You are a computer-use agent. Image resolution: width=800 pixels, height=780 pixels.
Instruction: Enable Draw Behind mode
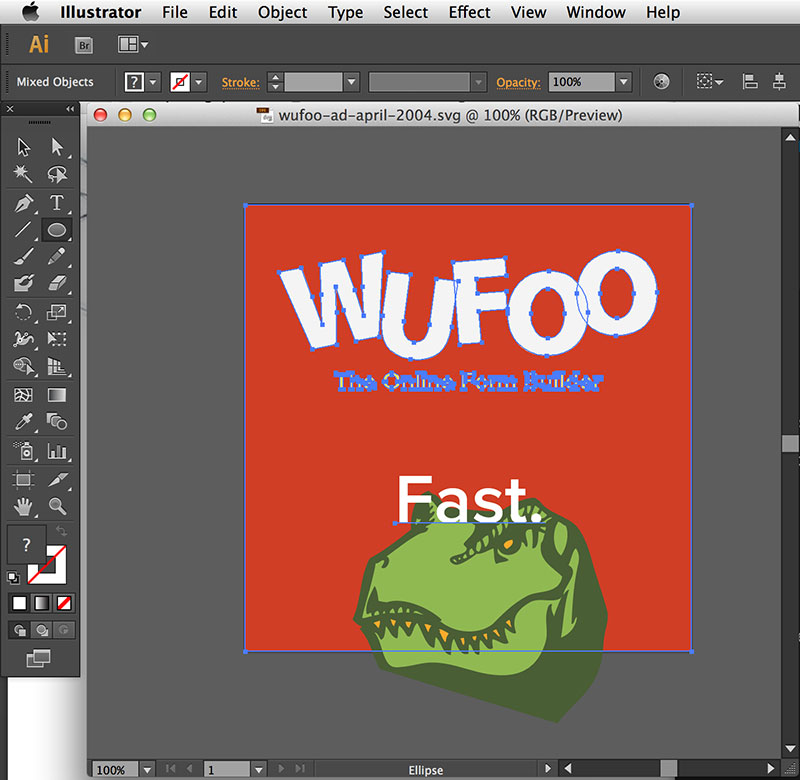click(x=42, y=631)
